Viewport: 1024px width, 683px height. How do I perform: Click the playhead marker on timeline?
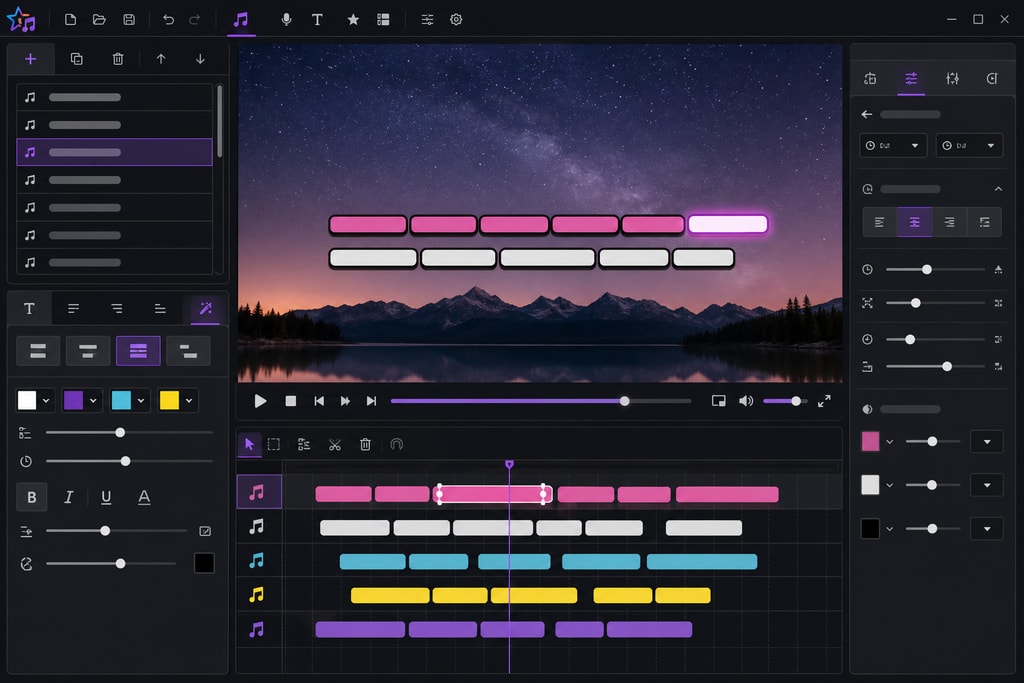click(x=509, y=464)
